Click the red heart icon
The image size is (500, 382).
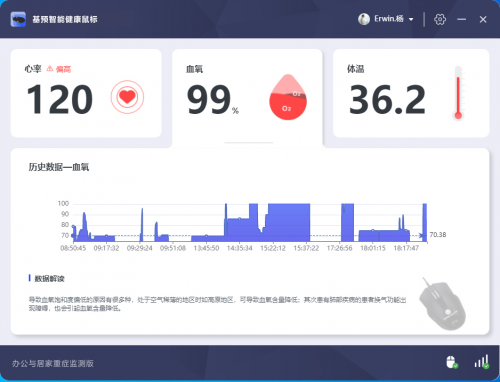pos(127,97)
